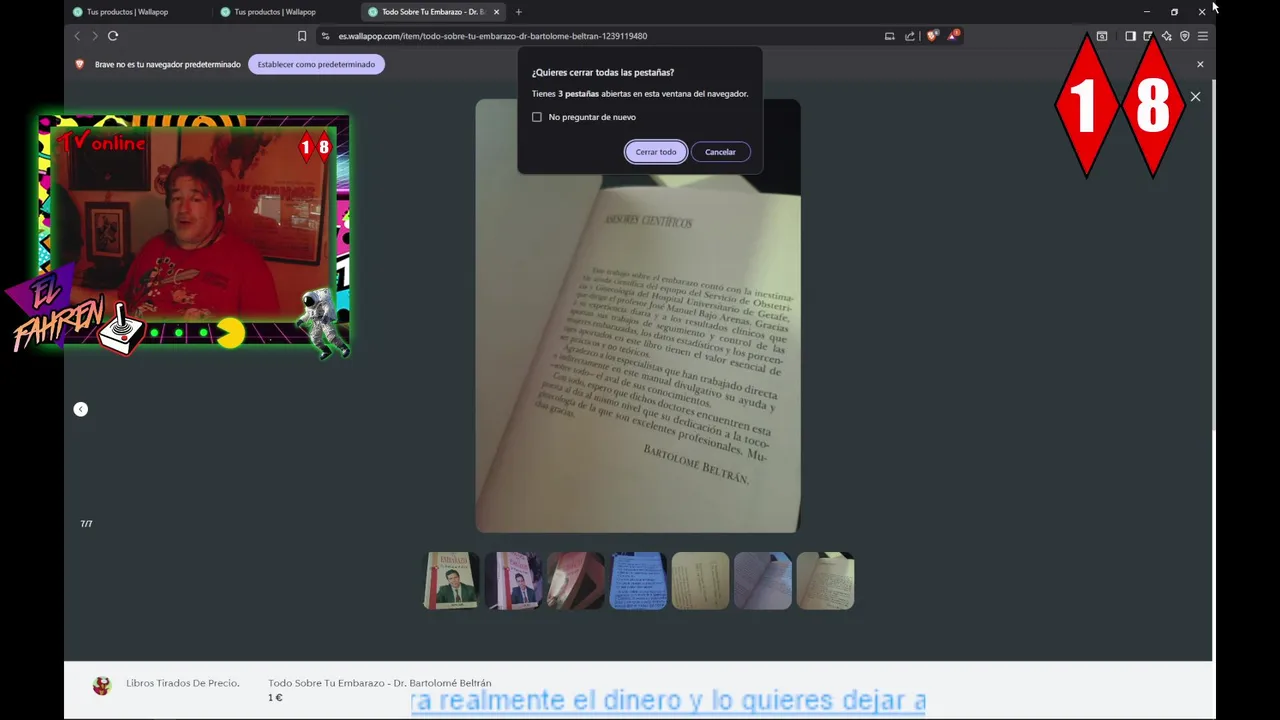Click the Brave lion icon in notification bar

tap(80, 64)
